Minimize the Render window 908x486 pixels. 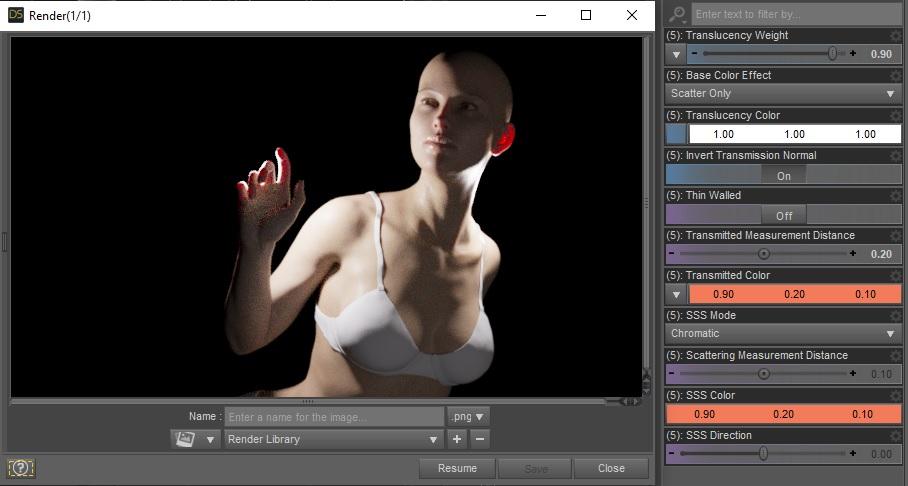click(x=541, y=15)
